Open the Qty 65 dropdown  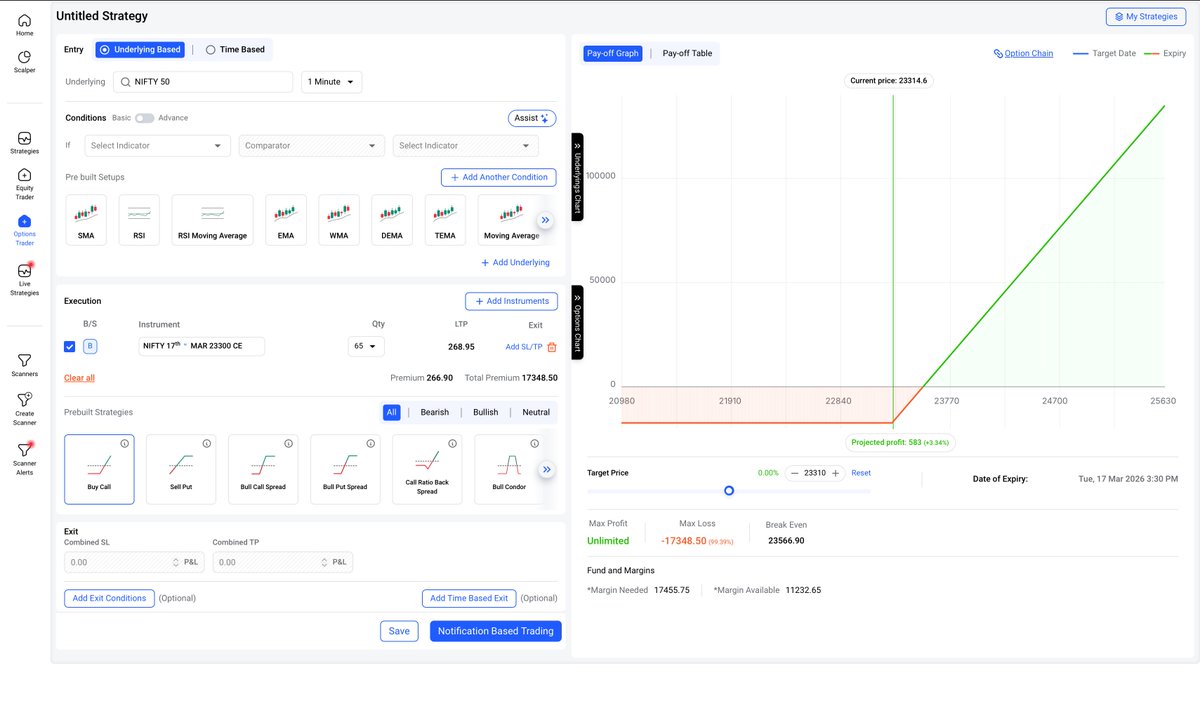[x=366, y=347]
